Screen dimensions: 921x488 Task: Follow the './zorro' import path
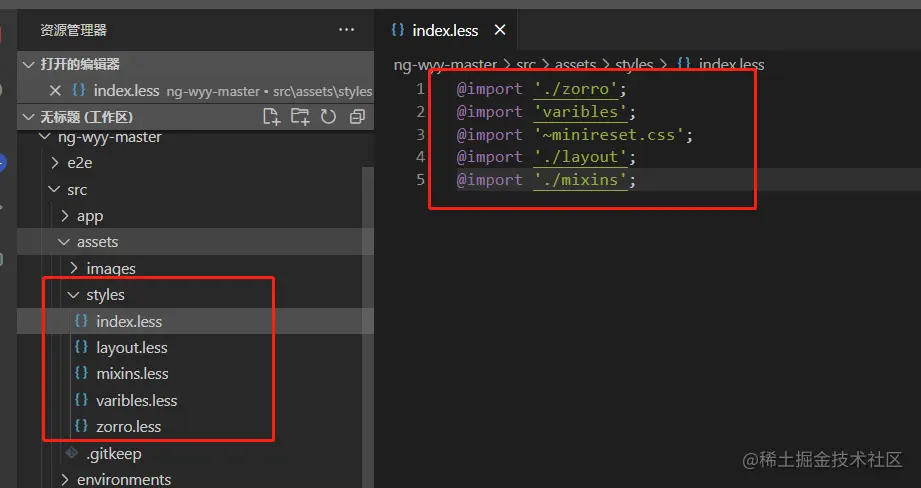click(576, 89)
